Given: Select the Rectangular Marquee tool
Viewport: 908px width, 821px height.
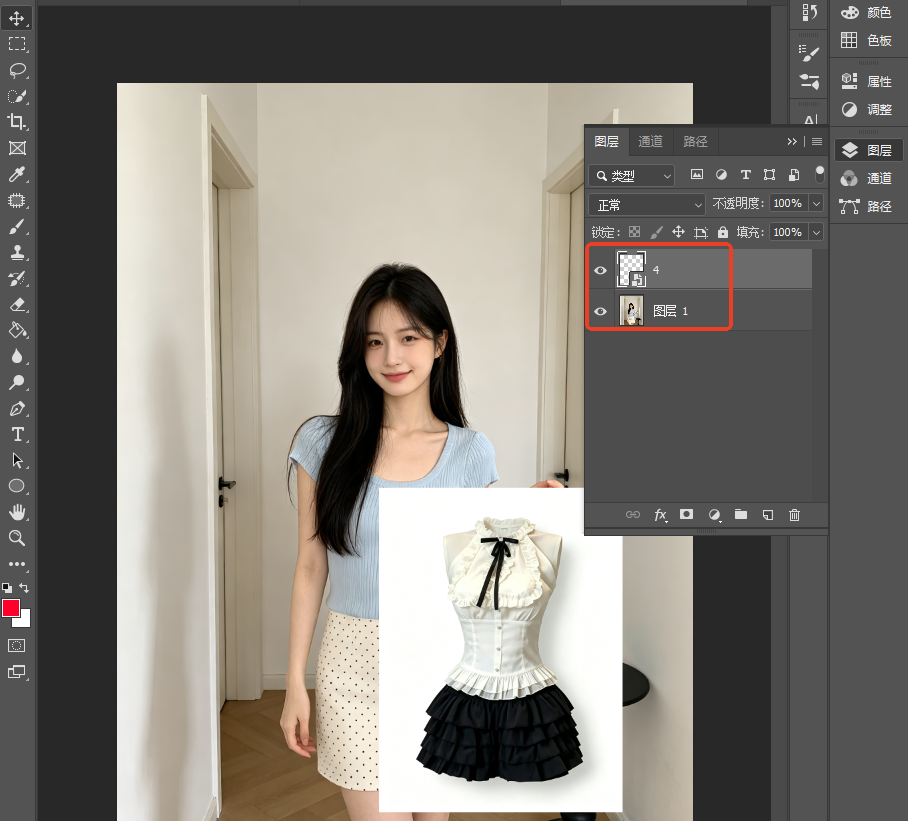Looking at the screenshot, I should tap(17, 44).
